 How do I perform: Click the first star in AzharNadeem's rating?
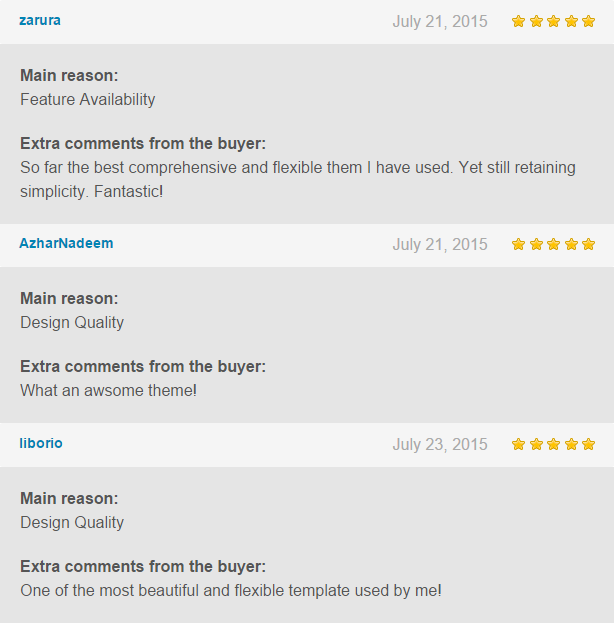point(519,244)
